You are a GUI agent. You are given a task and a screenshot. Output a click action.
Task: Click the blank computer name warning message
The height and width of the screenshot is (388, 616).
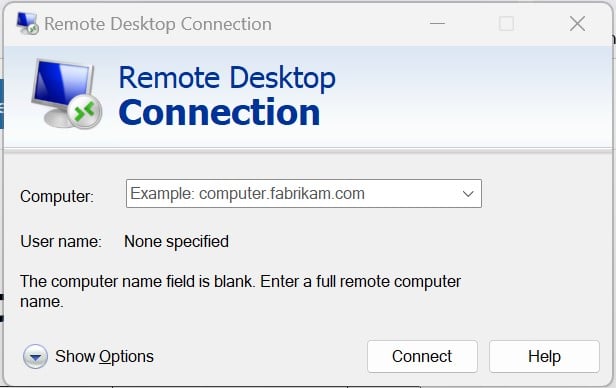coord(240,291)
